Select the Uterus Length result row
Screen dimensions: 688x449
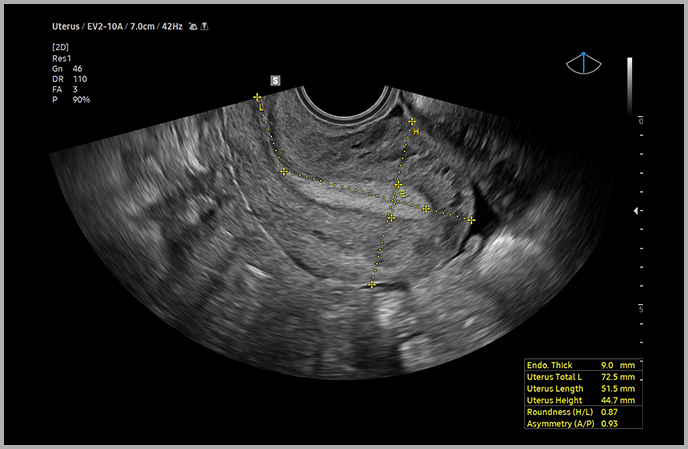(581, 388)
